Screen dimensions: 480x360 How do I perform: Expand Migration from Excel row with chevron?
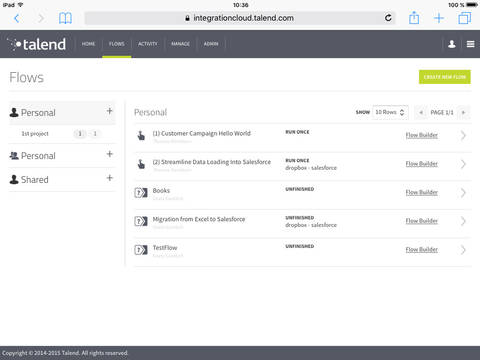(463, 221)
